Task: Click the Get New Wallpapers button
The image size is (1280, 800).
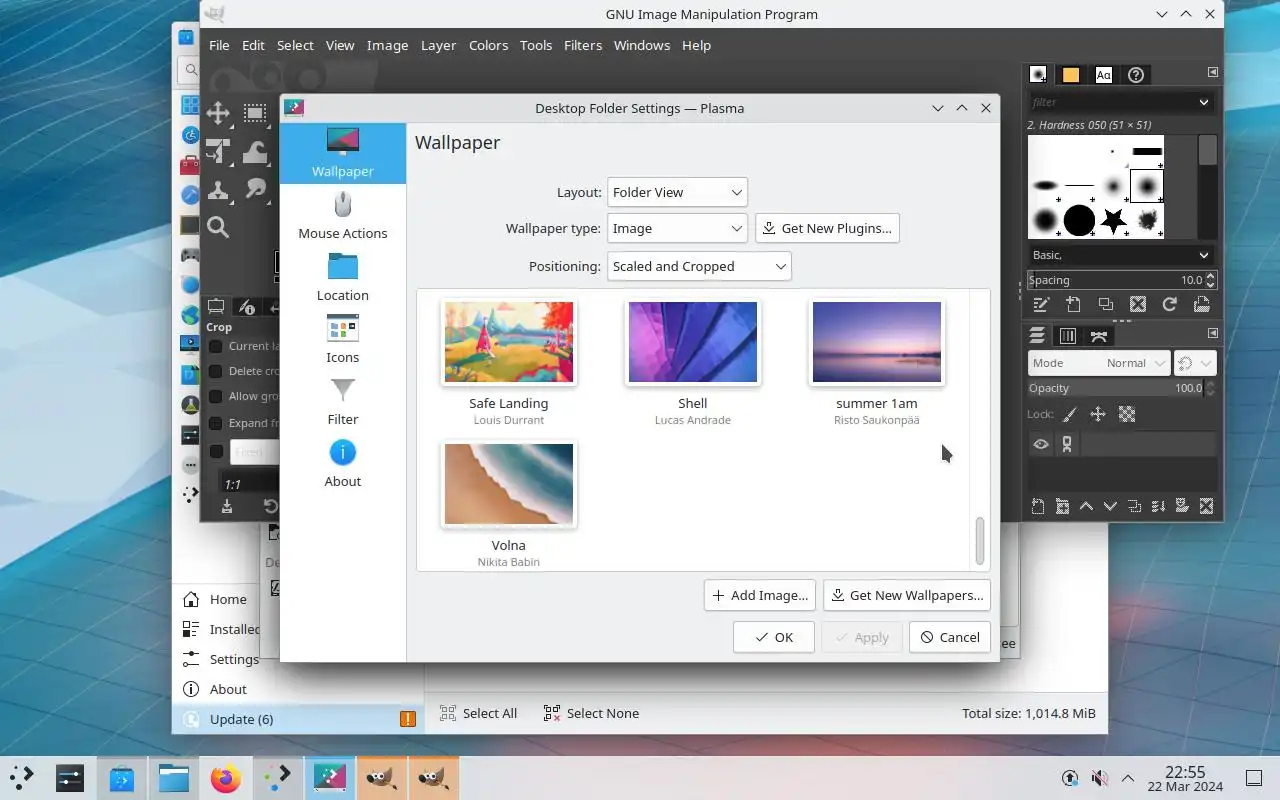Action: tap(907, 595)
